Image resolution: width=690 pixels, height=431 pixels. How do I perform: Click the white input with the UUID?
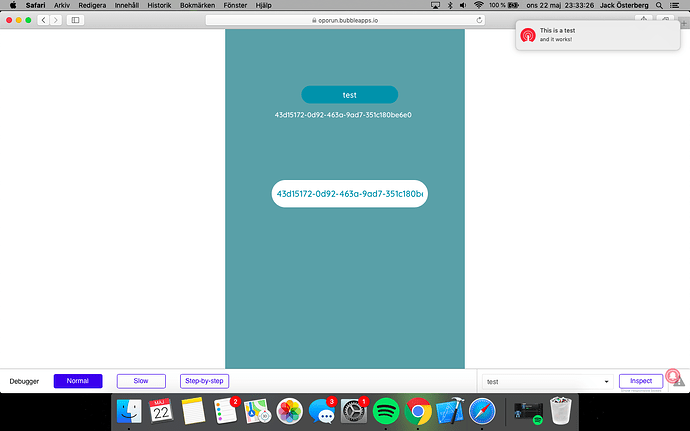tap(349, 194)
